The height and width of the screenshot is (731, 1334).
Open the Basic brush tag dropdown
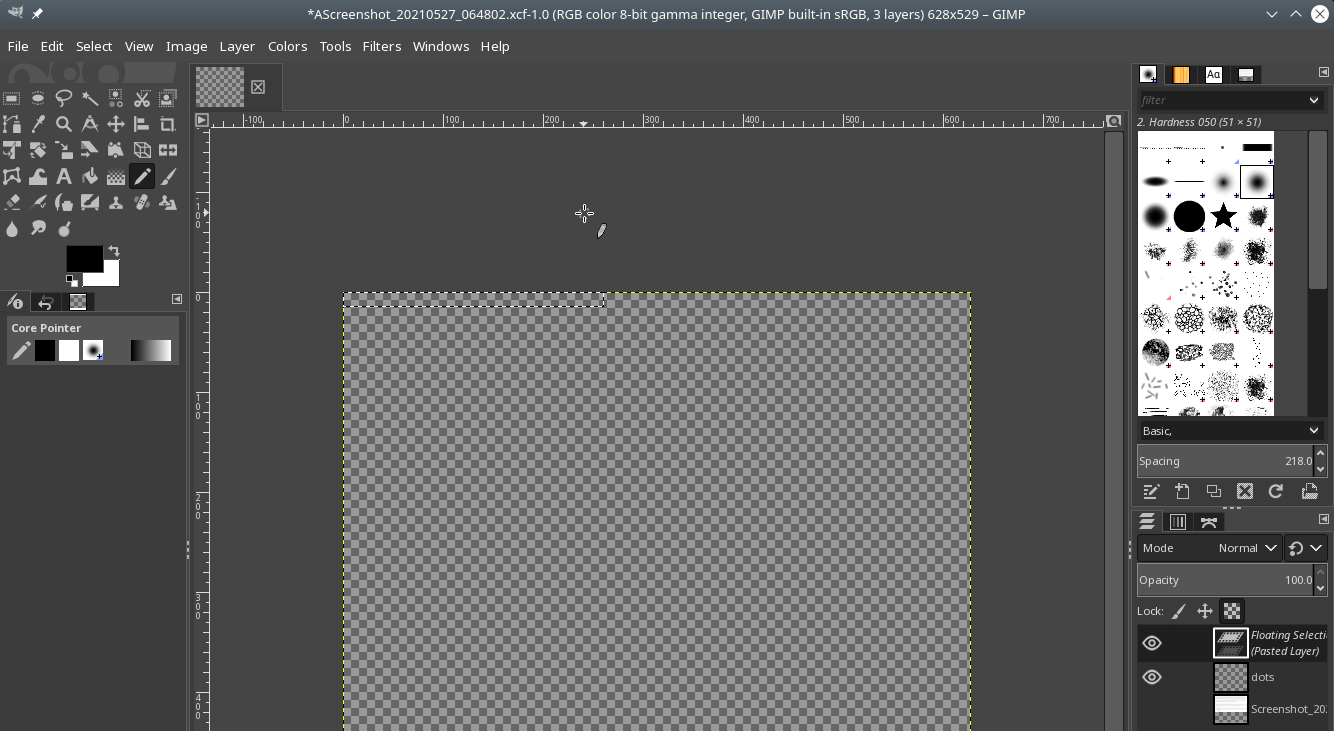click(1232, 430)
